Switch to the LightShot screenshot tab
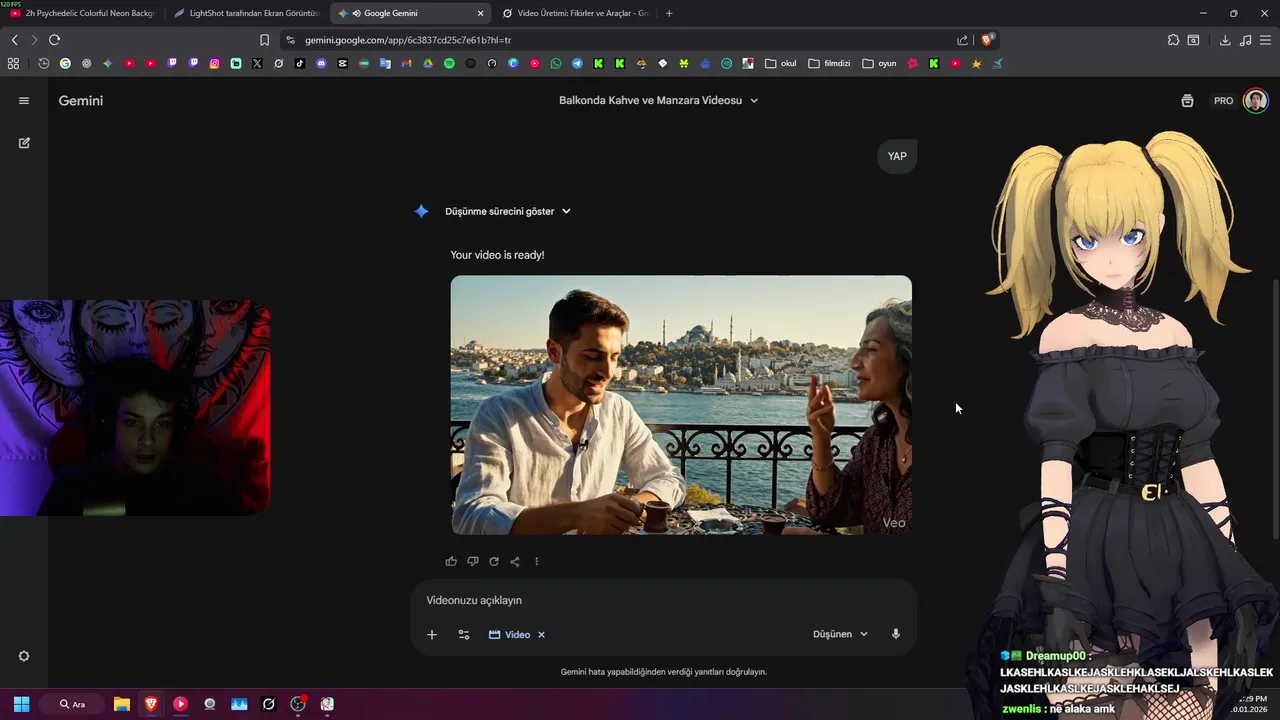Image resolution: width=1280 pixels, height=720 pixels. (246, 13)
